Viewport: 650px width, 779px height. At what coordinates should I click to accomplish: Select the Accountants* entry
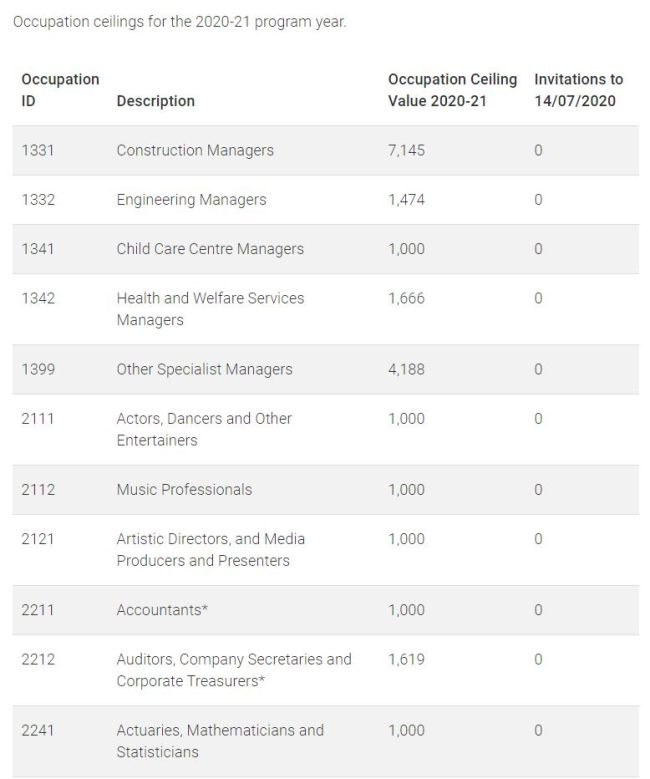tap(162, 609)
